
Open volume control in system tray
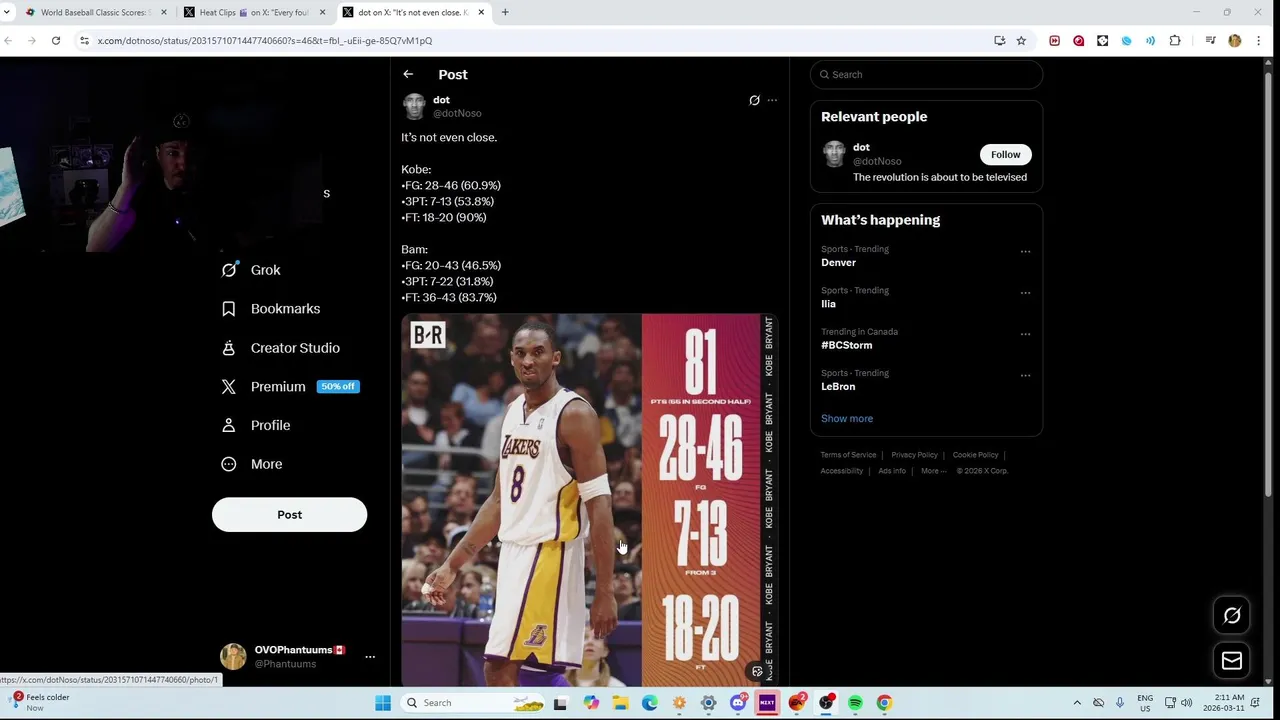tap(1186, 703)
